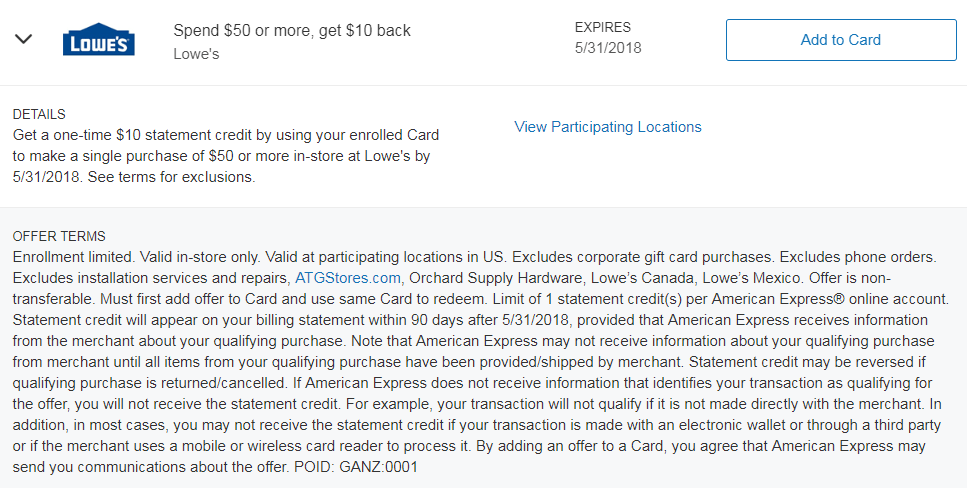Click the "Spend $50 or more" offer title
The height and width of the screenshot is (488, 967).
tap(292, 30)
